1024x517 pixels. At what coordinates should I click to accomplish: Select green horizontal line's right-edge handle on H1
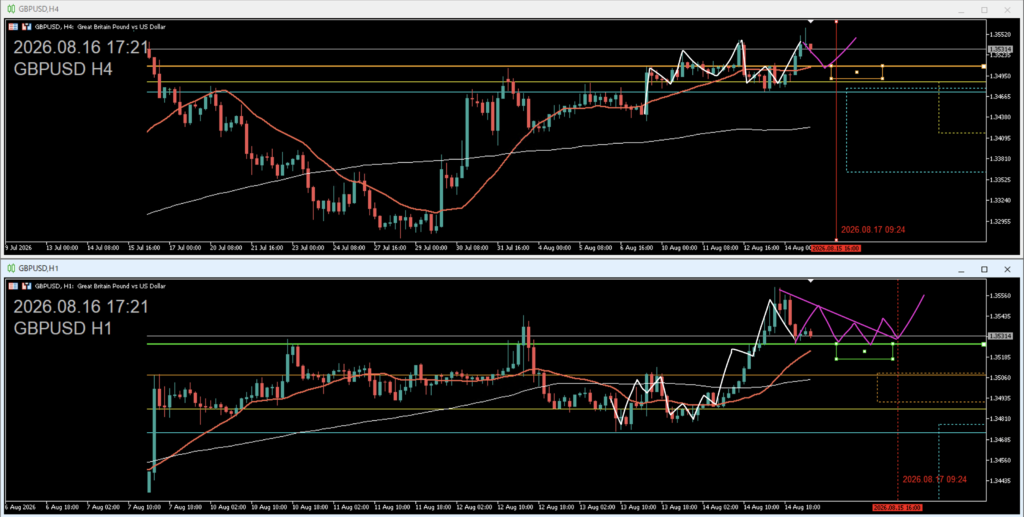984,344
